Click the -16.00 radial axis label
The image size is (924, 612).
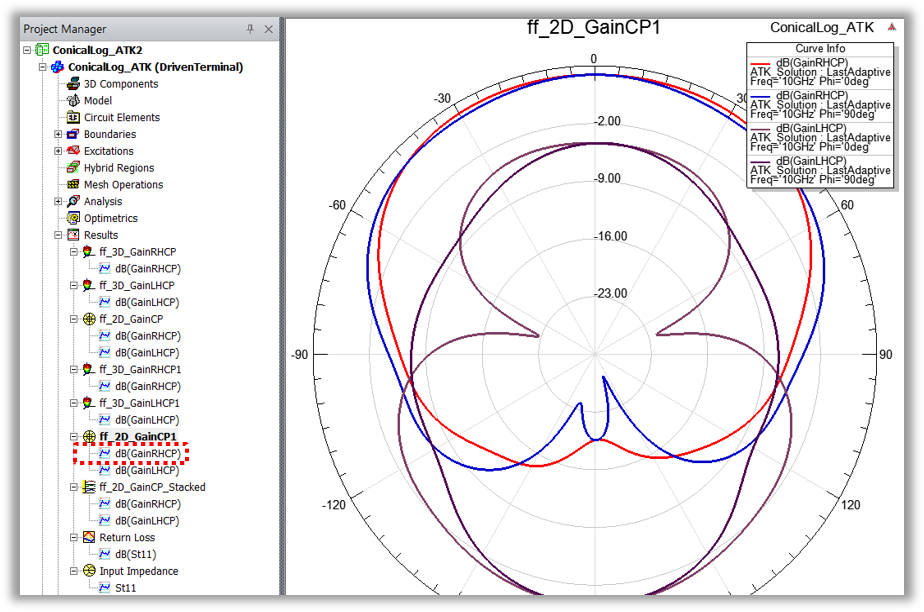(610, 236)
